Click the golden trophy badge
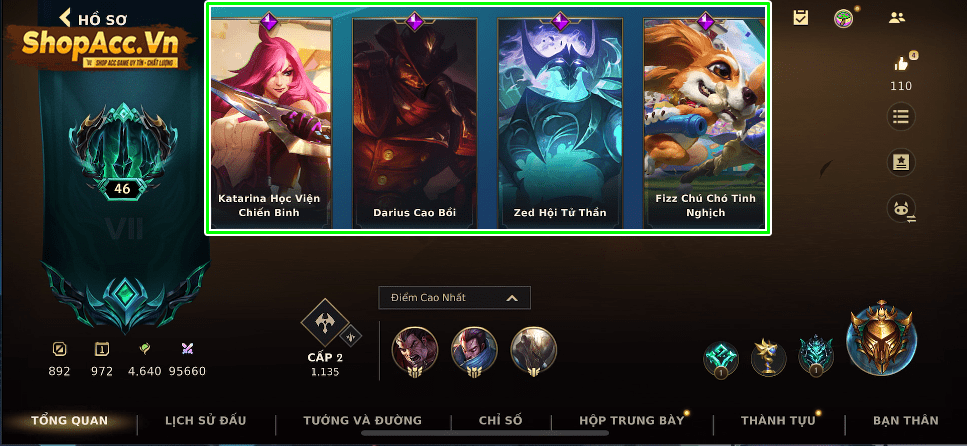Viewport: 967px width, 446px height. 768,358
